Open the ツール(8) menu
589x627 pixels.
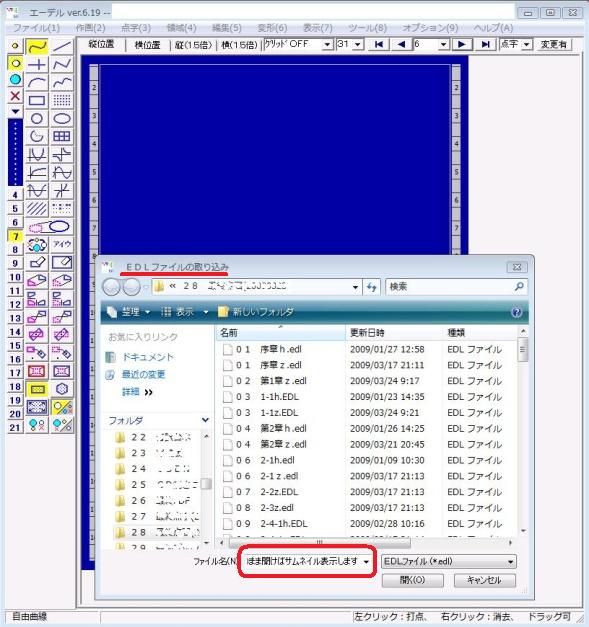tap(367, 28)
